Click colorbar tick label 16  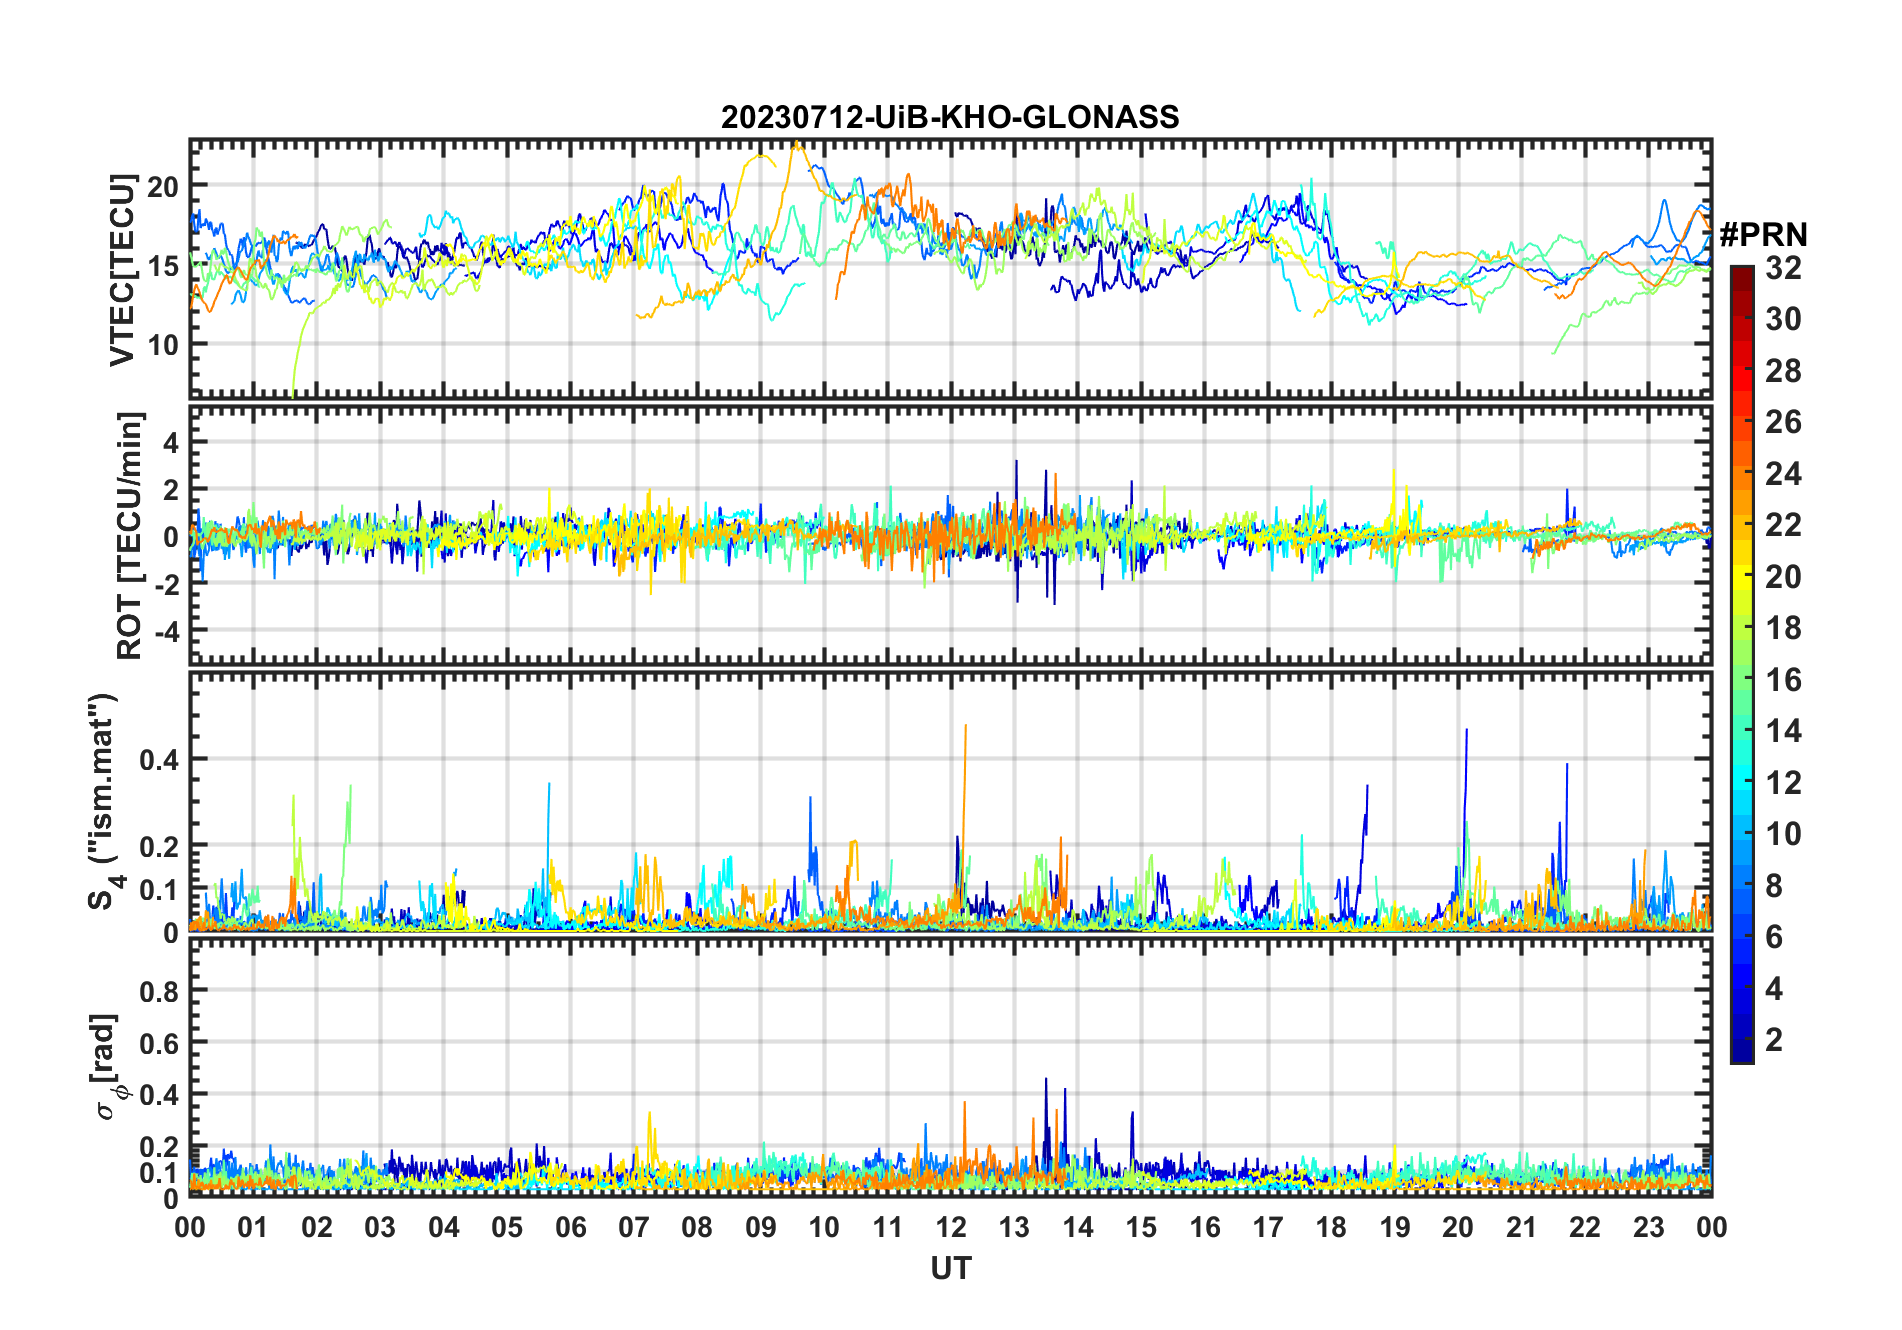(x=1783, y=680)
